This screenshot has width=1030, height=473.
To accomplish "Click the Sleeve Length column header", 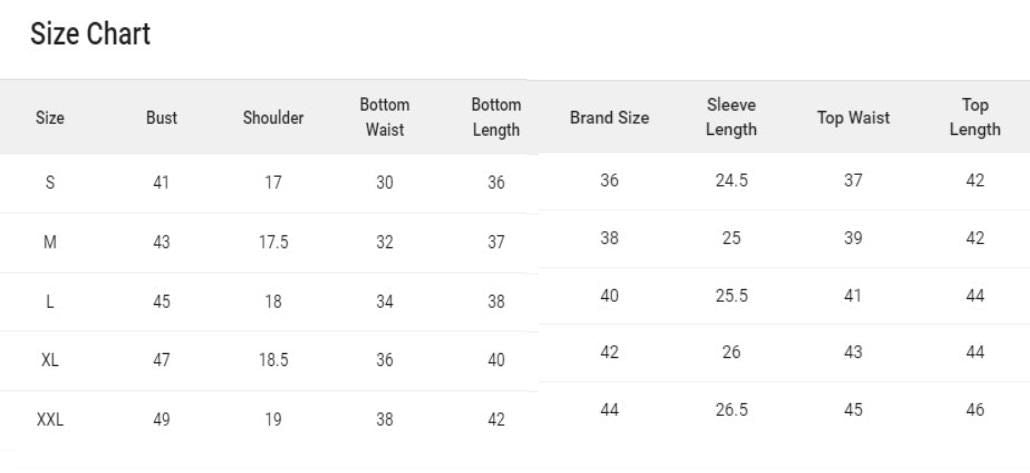I will coord(731,117).
